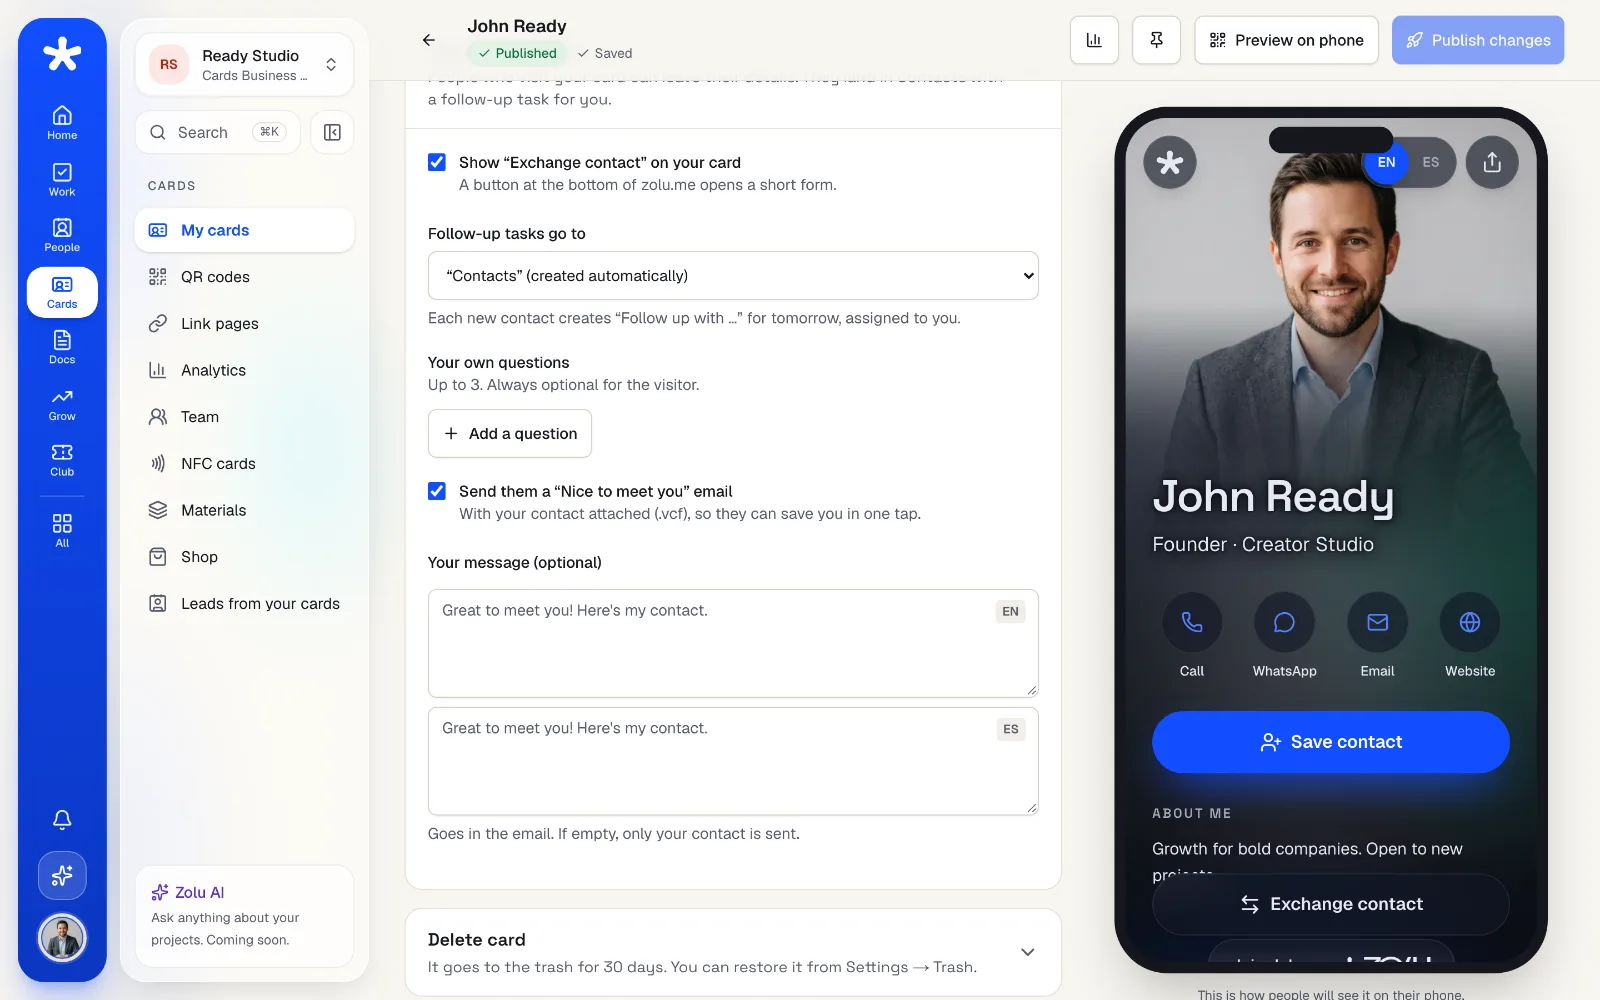Open the Work section in the sidebar
The image size is (1600, 1000).
[x=62, y=179]
